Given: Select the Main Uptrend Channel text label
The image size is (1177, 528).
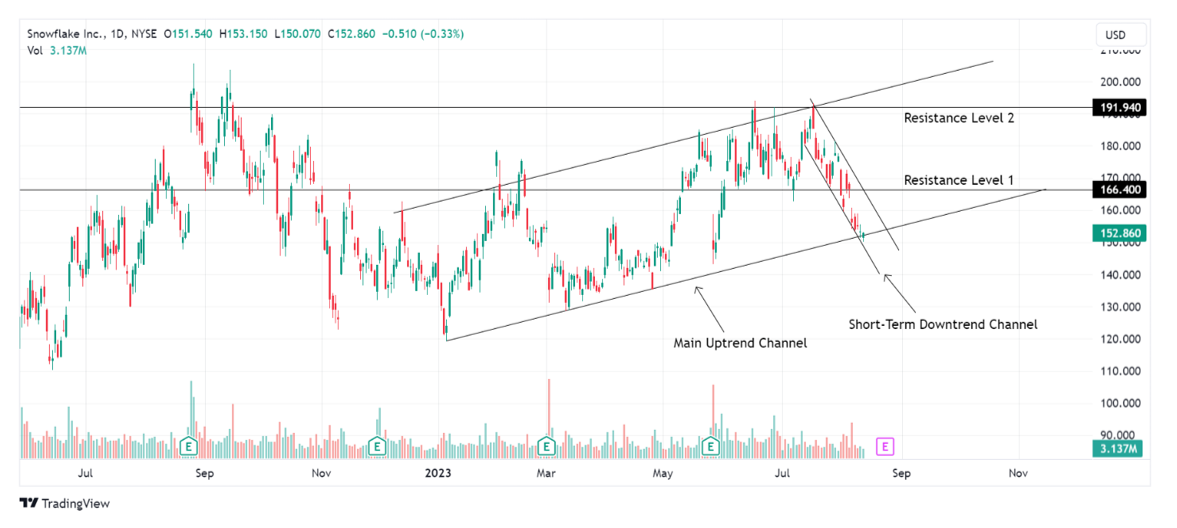Looking at the screenshot, I should (740, 342).
